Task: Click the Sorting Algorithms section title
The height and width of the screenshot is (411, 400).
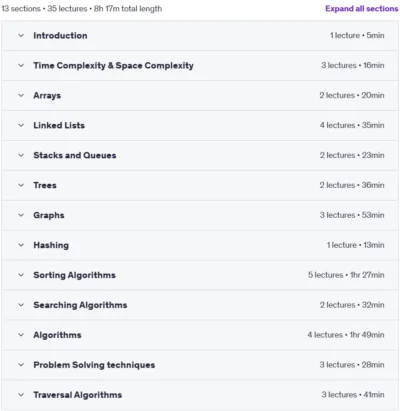Action: click(x=74, y=275)
